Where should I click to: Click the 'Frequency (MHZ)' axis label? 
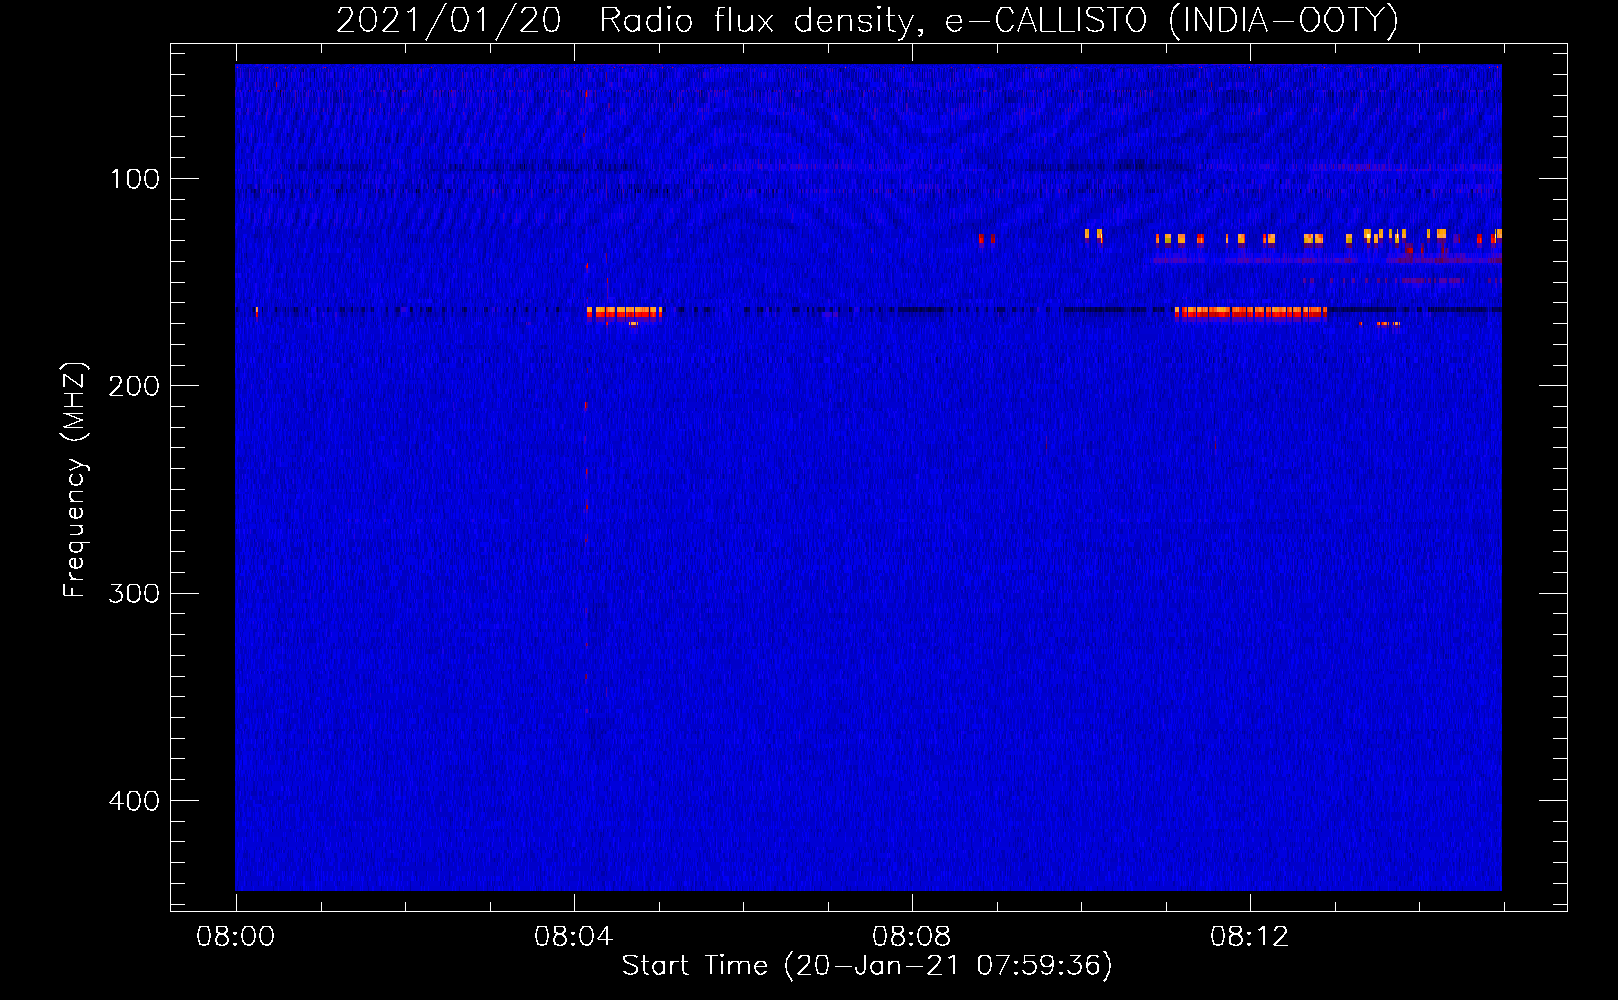point(76,480)
